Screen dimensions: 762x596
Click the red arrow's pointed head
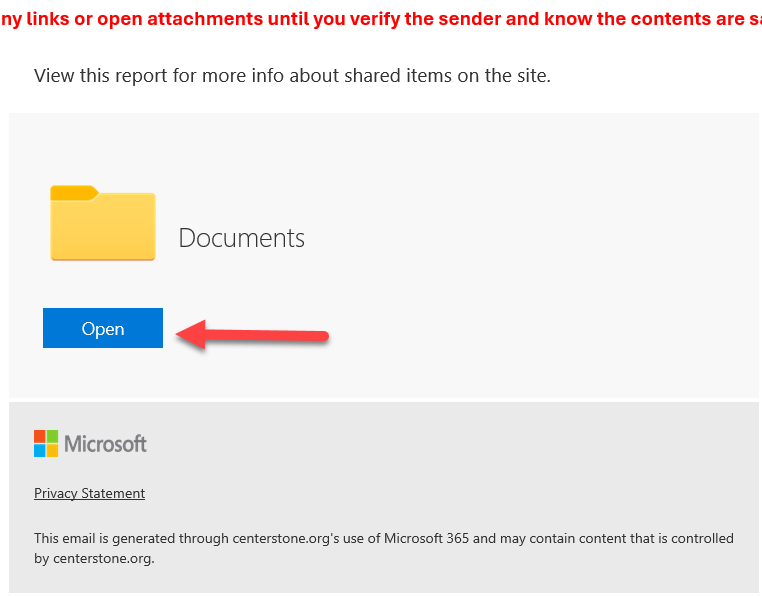tap(190, 334)
